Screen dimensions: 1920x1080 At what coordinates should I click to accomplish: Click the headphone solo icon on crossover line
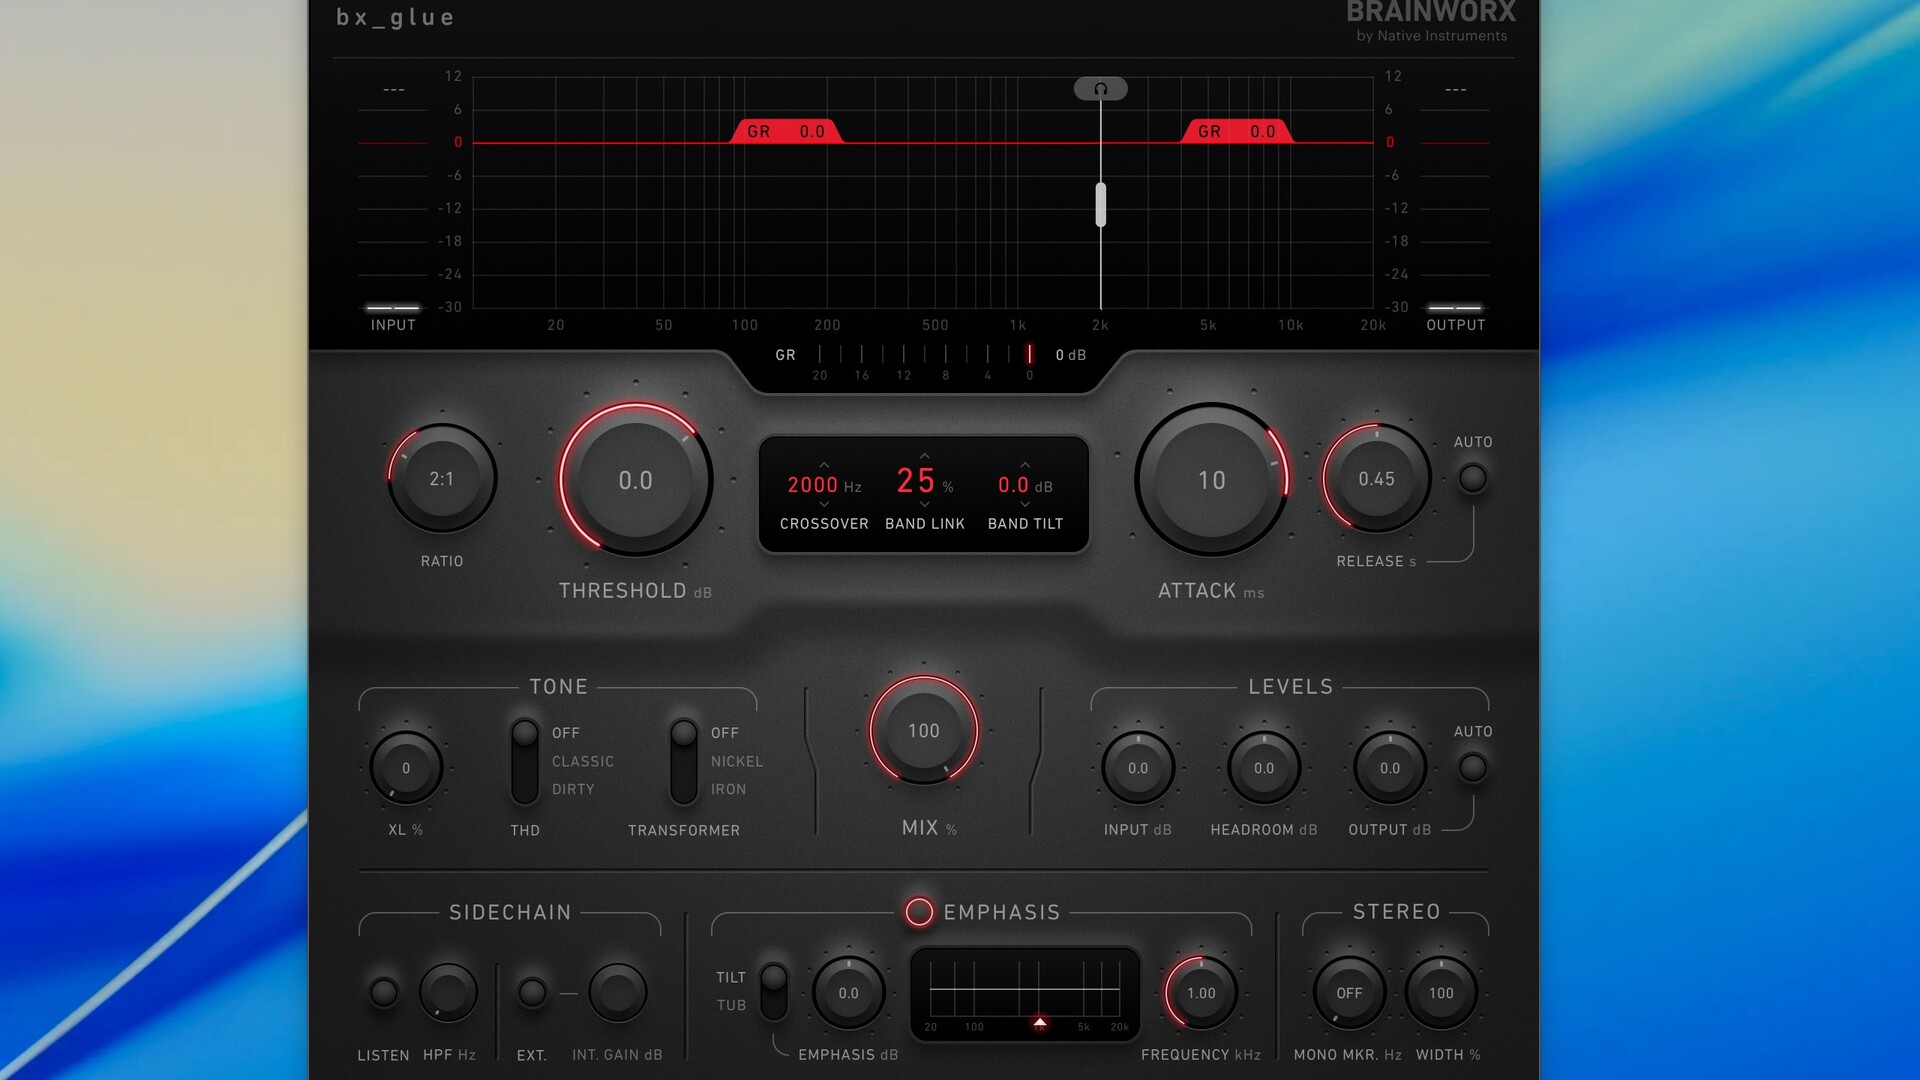point(1100,89)
